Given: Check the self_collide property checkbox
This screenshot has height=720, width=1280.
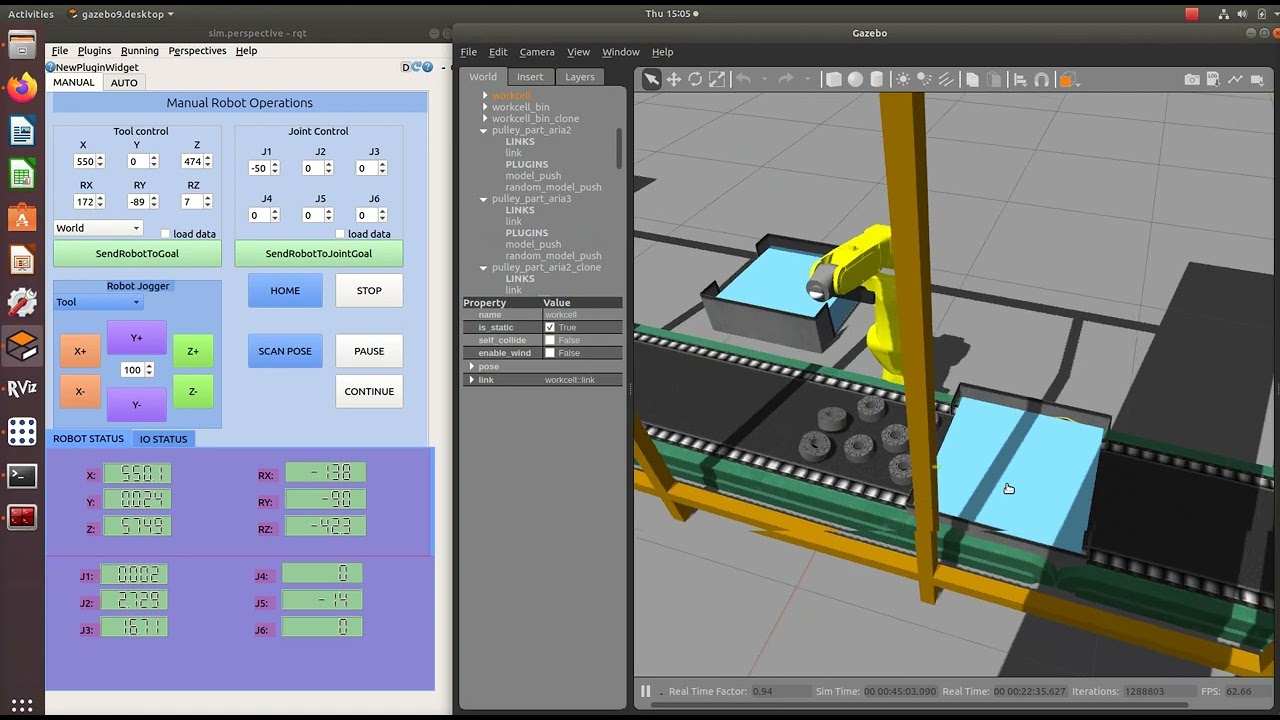Looking at the screenshot, I should click(x=549, y=340).
